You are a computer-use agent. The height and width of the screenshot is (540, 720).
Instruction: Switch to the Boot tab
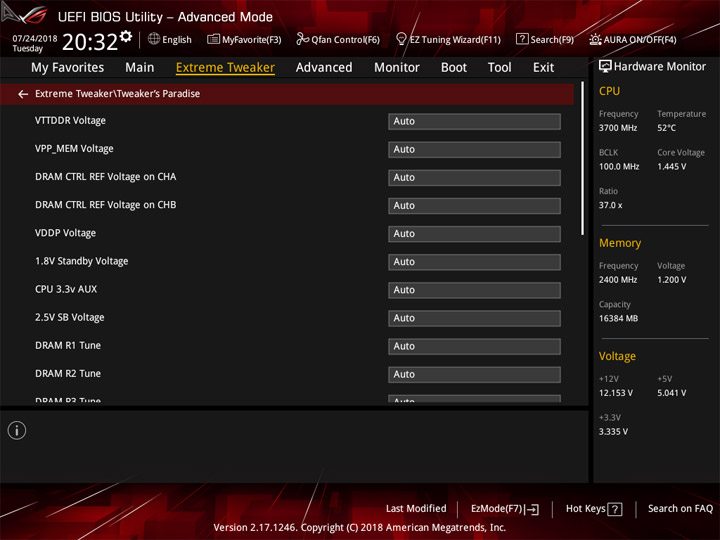click(x=454, y=68)
